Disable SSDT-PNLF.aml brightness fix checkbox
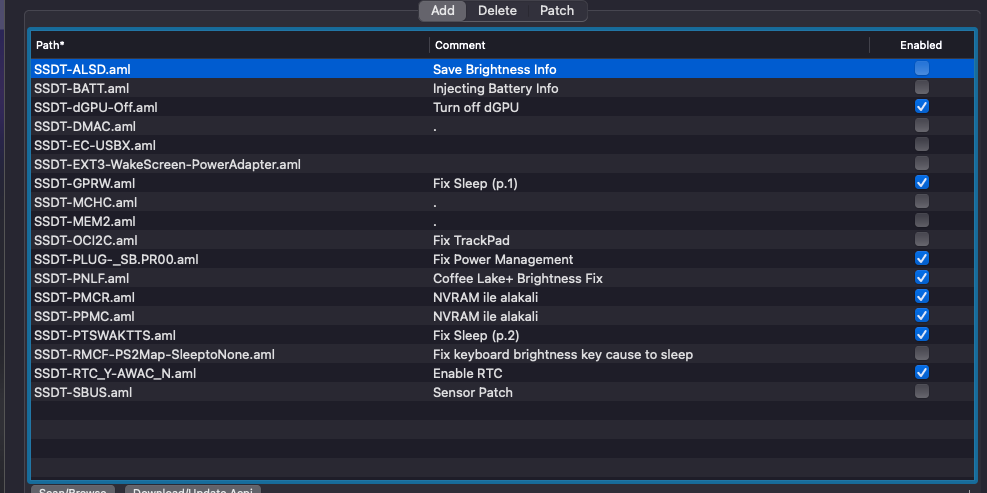The width and height of the screenshot is (987, 493). click(x=921, y=278)
